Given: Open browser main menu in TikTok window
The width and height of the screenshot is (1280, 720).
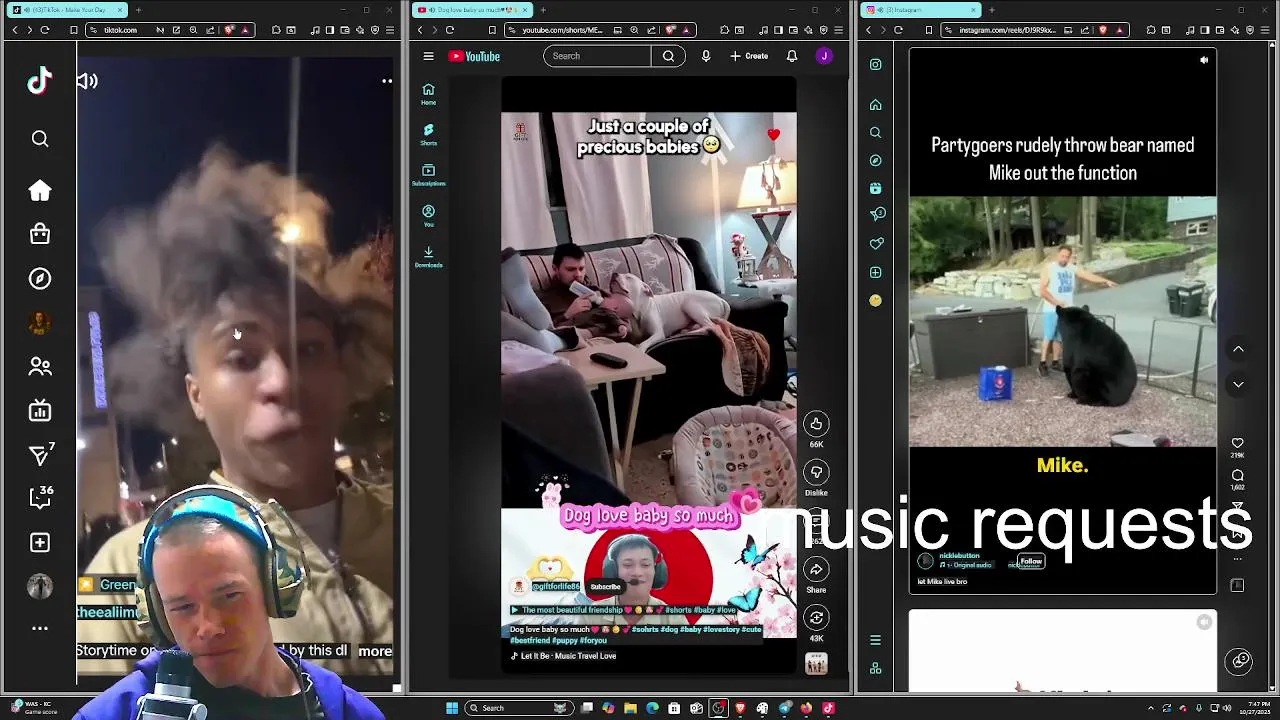Looking at the screenshot, I should coord(390,30).
